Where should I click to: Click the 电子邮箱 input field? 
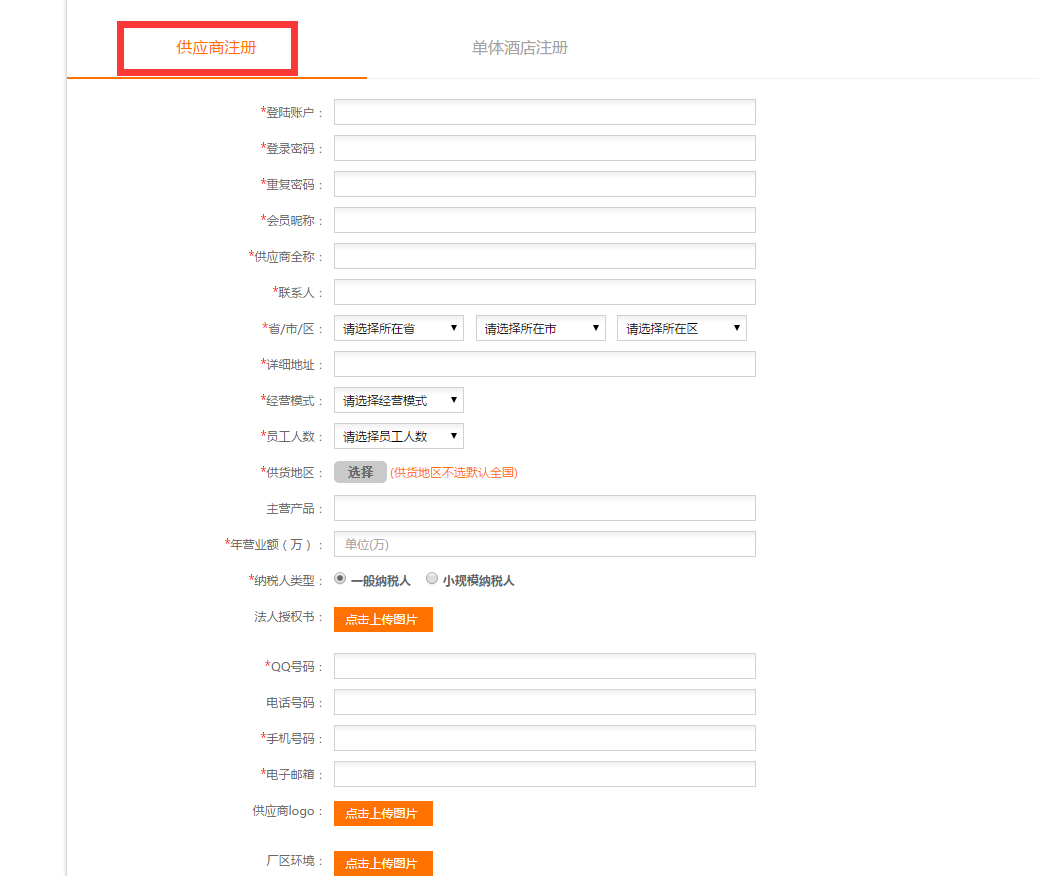click(x=544, y=774)
